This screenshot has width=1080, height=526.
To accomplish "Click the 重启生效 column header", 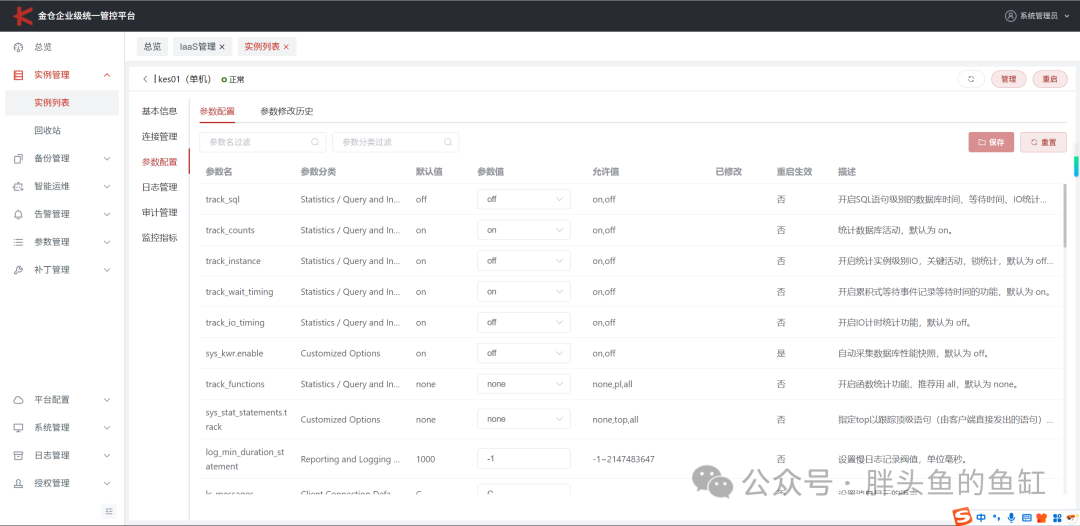I will pos(795,171).
